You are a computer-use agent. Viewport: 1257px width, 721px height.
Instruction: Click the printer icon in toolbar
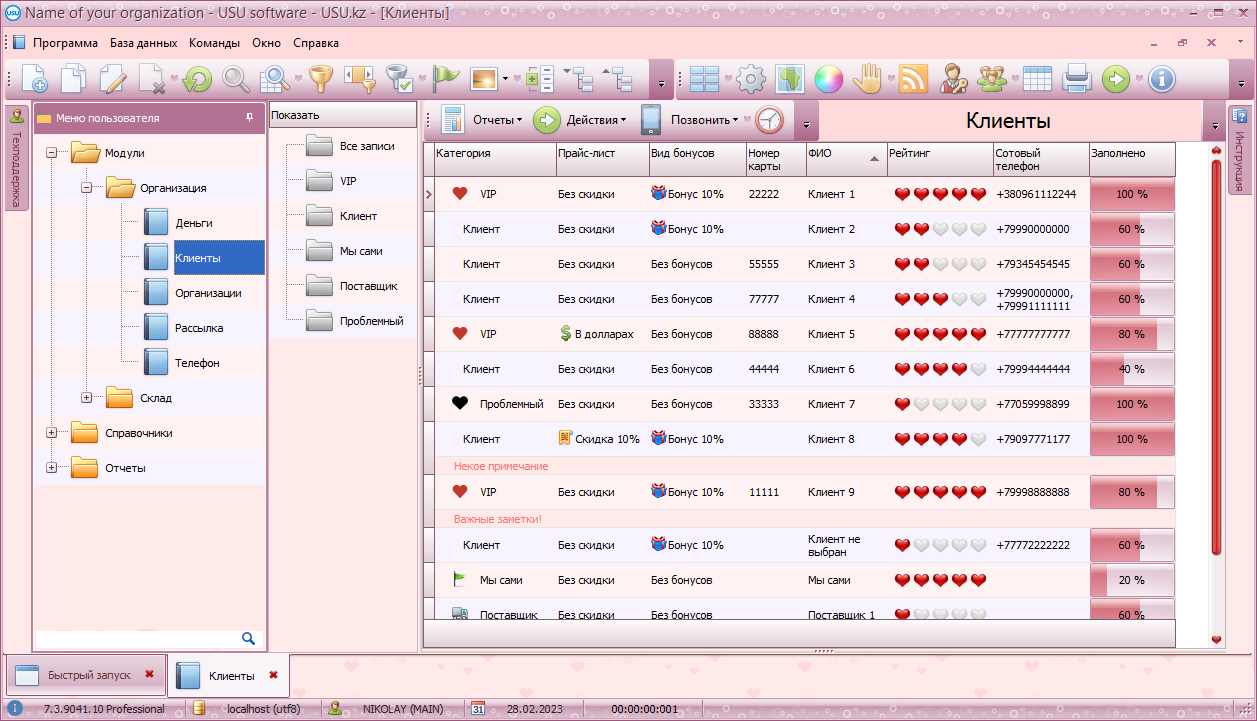click(1076, 78)
